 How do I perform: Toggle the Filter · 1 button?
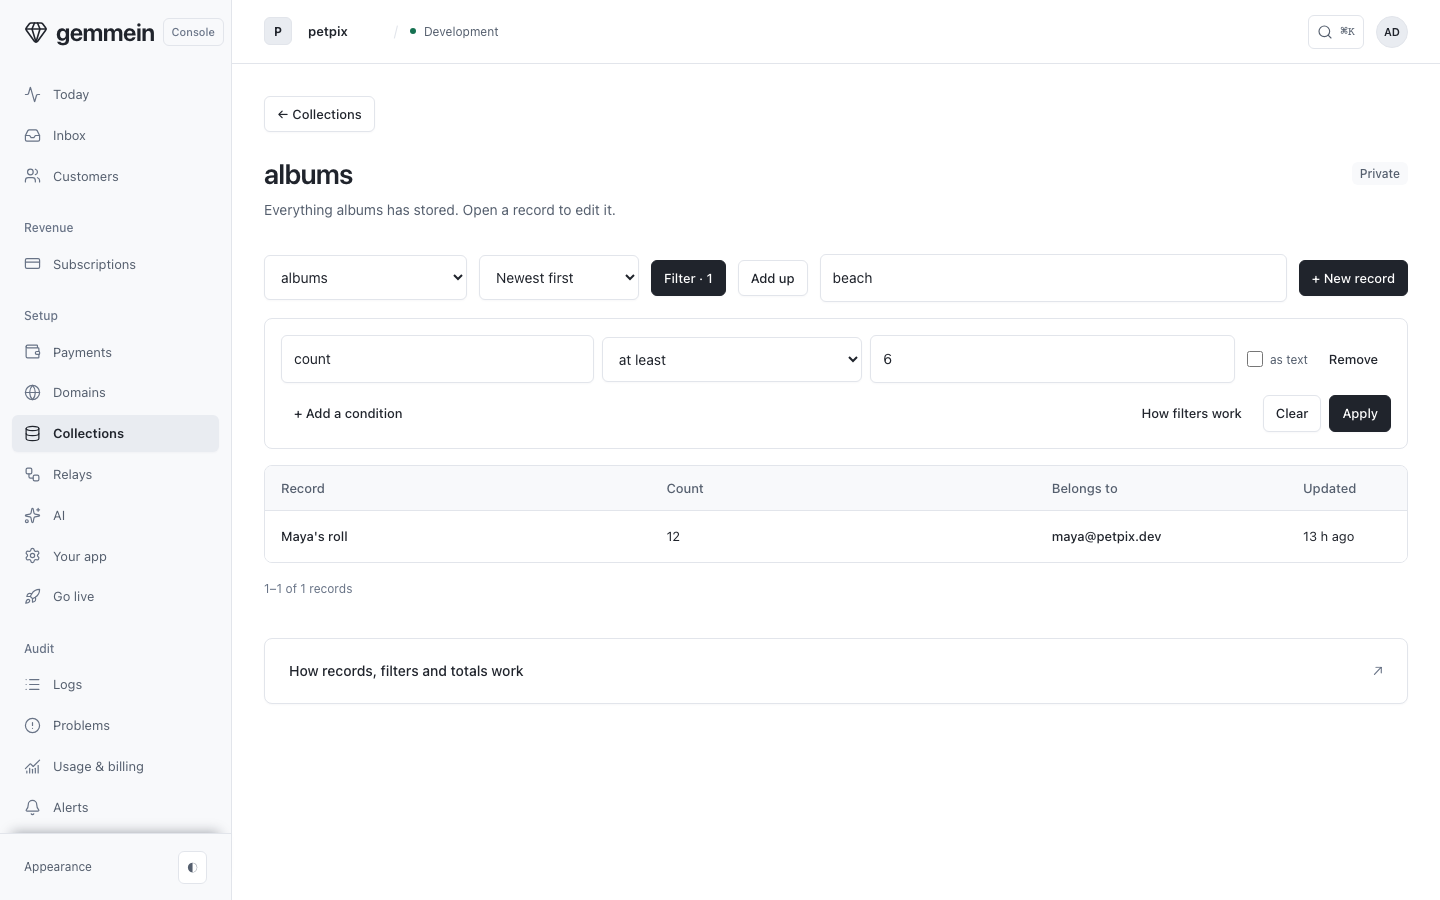point(688,278)
